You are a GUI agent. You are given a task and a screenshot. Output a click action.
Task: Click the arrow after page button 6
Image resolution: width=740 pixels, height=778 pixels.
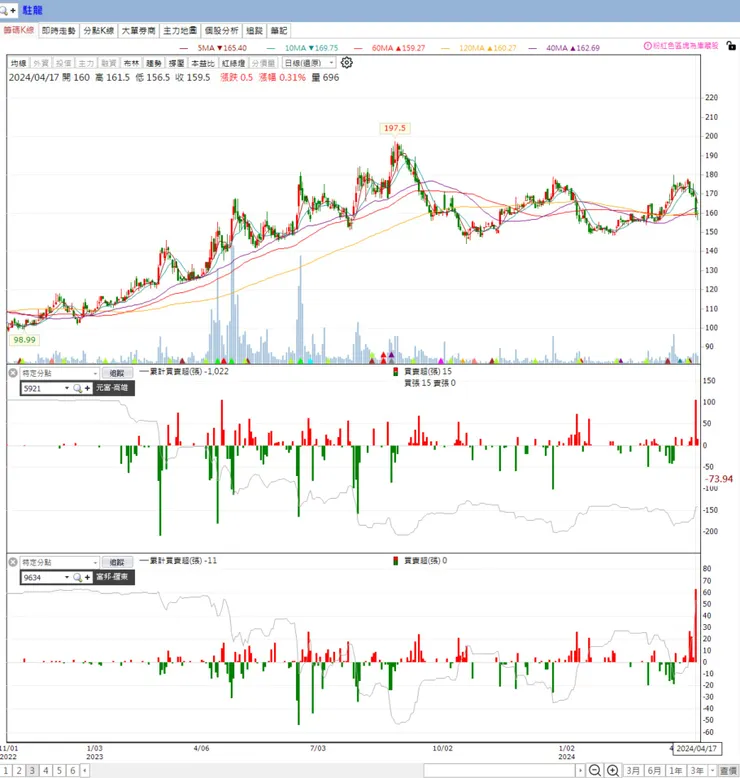pyautogui.click(x=85, y=771)
